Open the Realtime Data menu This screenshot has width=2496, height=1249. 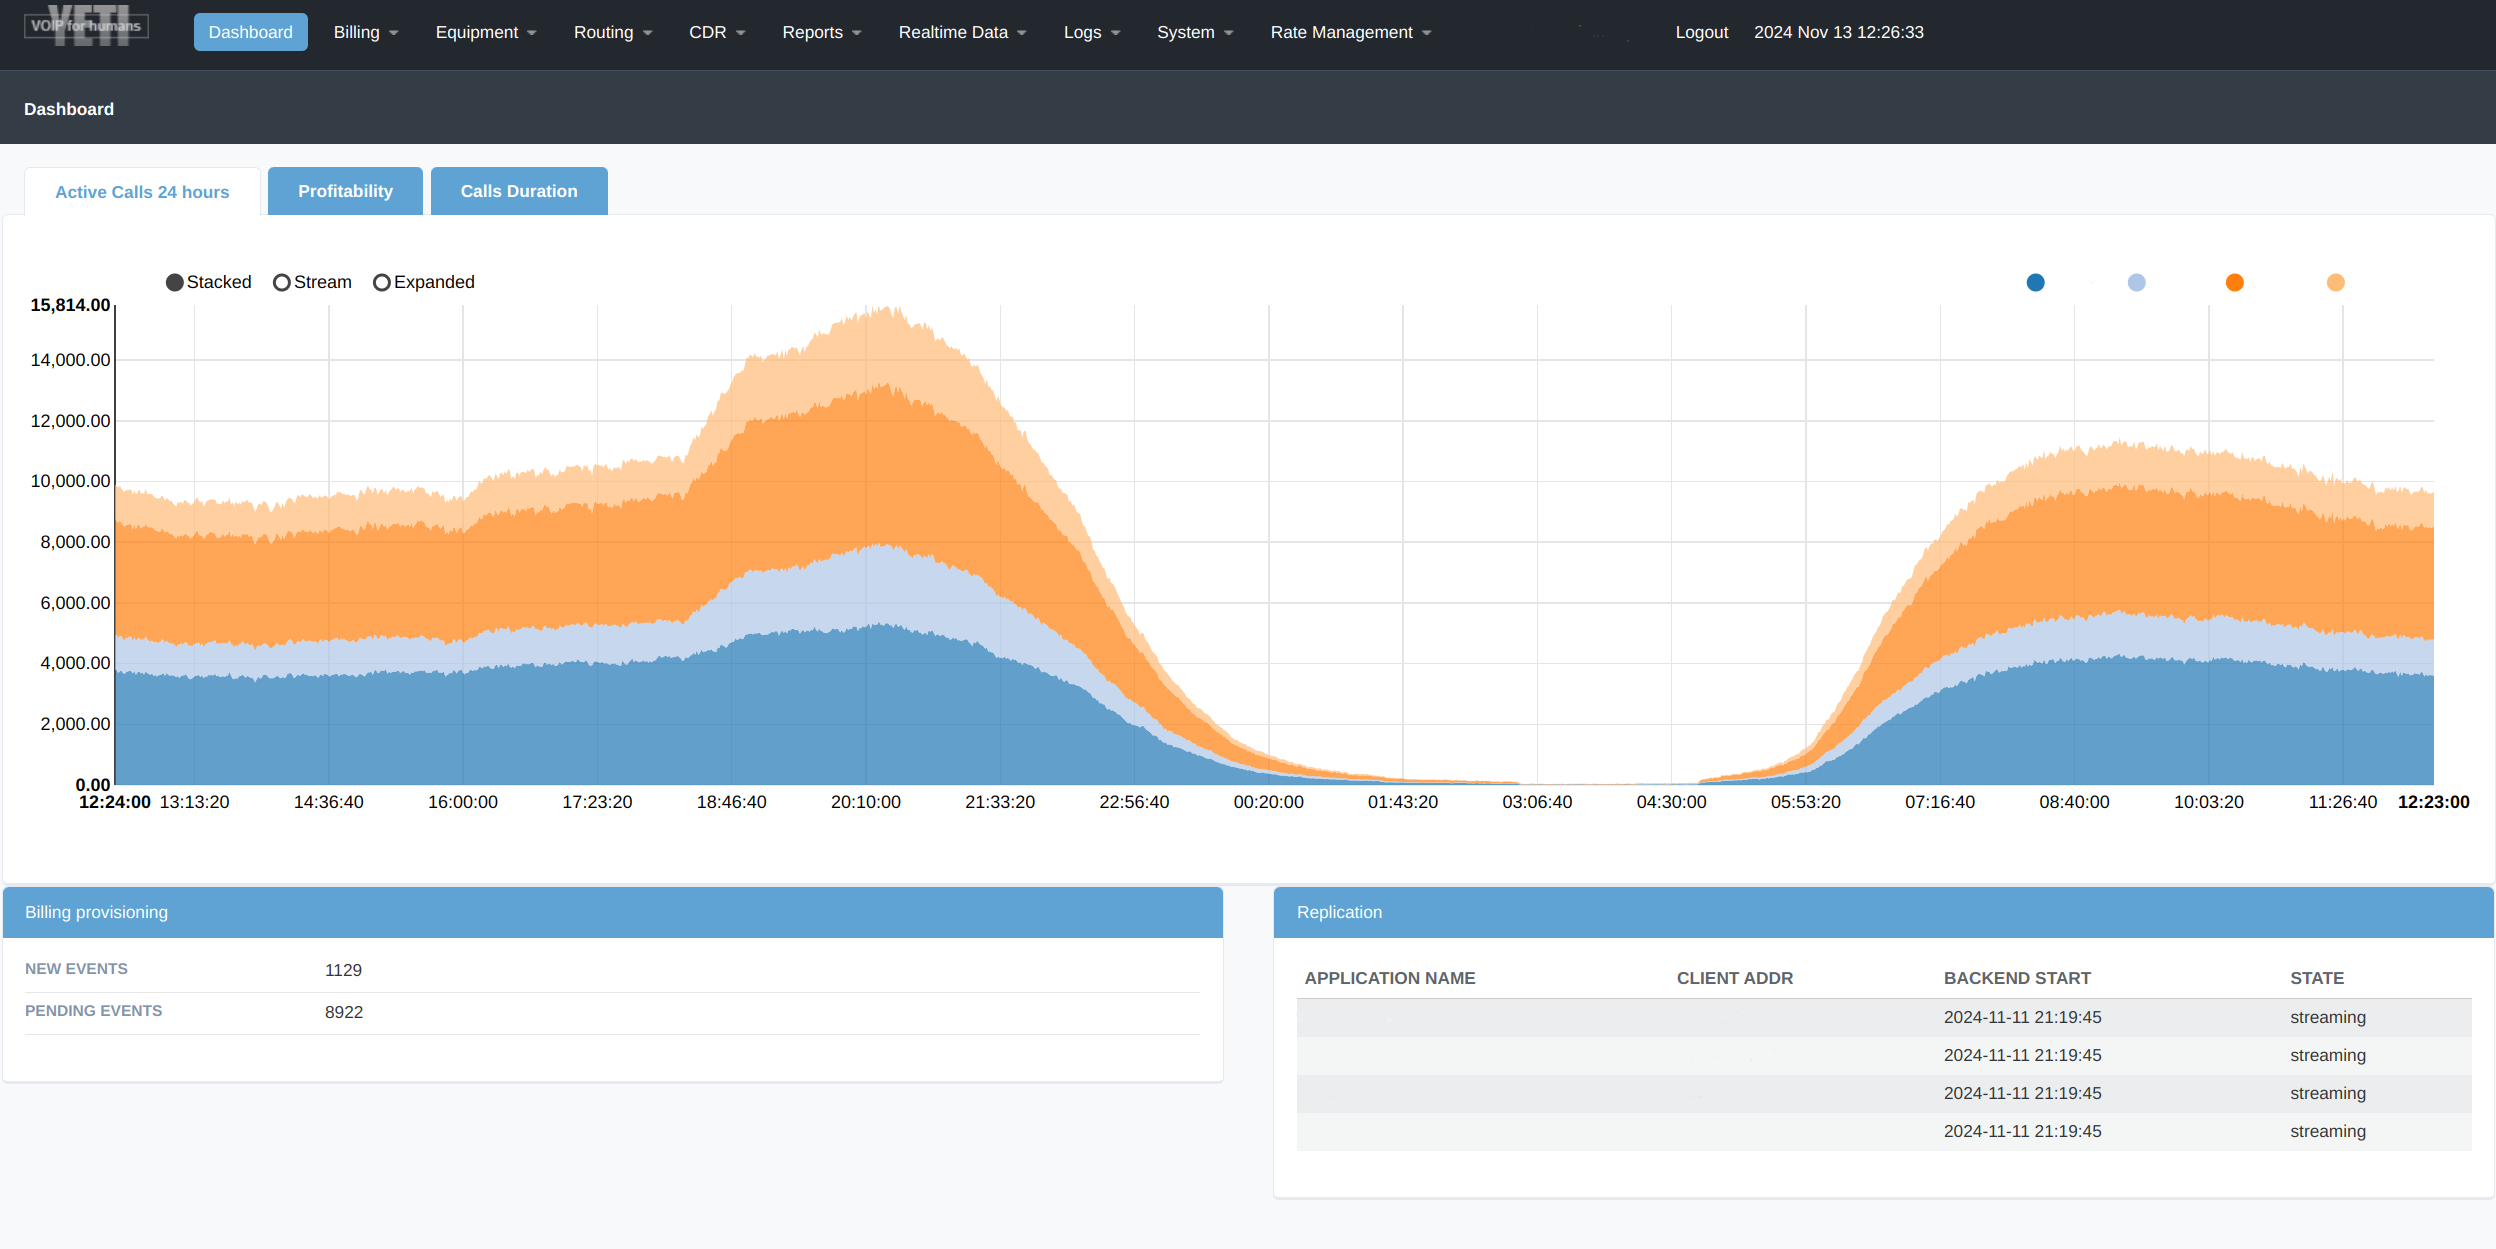[x=956, y=32]
